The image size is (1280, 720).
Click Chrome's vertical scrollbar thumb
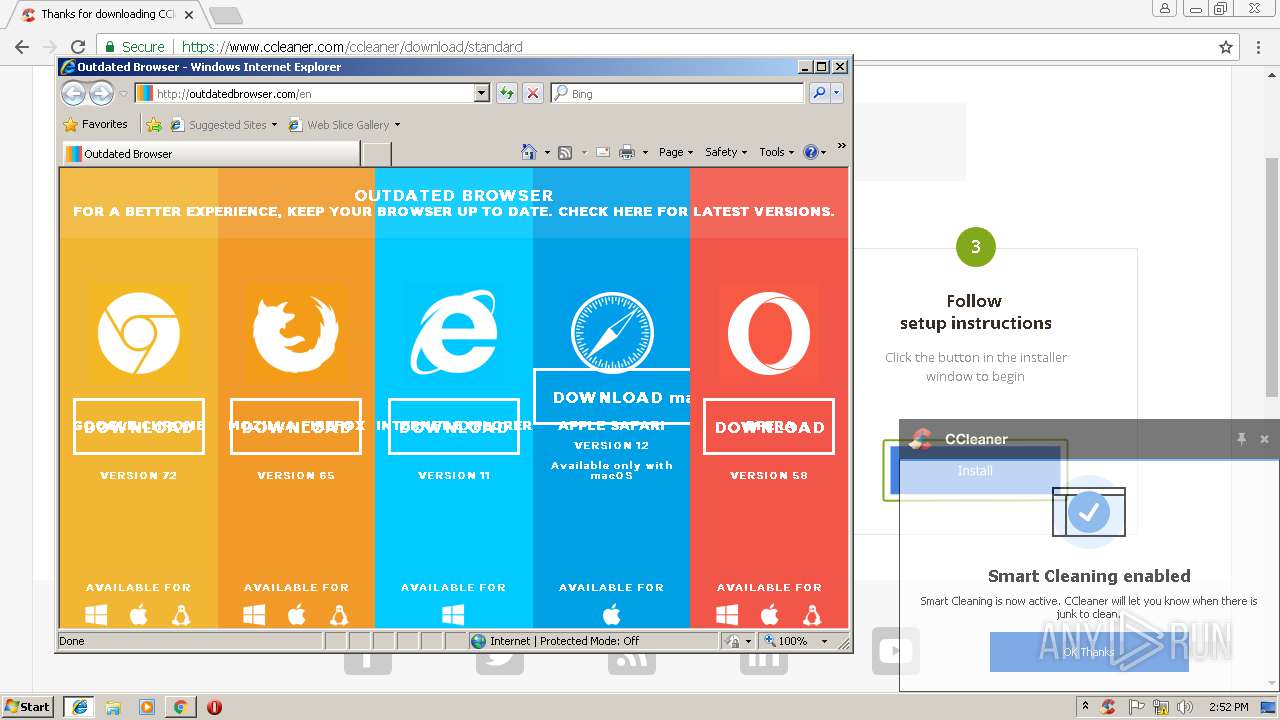[1272, 277]
